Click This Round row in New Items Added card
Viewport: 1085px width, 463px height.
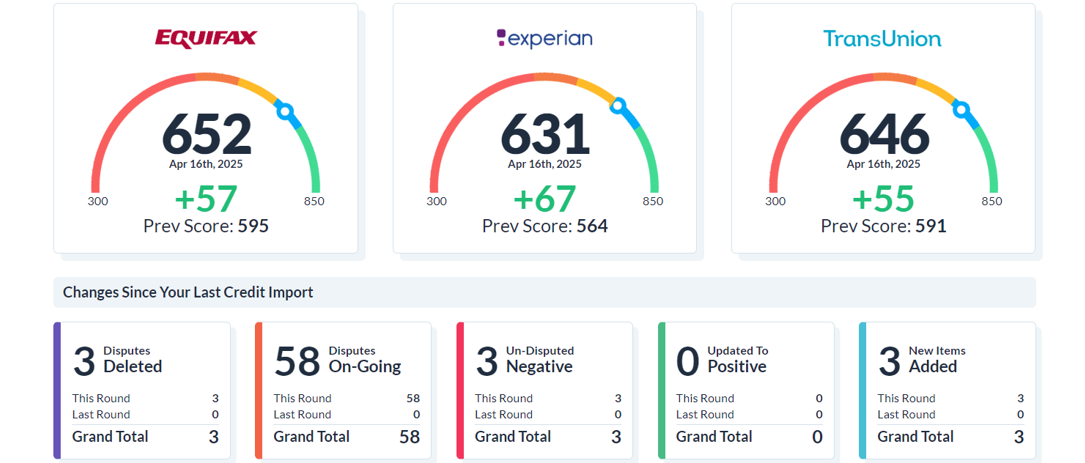[951, 398]
